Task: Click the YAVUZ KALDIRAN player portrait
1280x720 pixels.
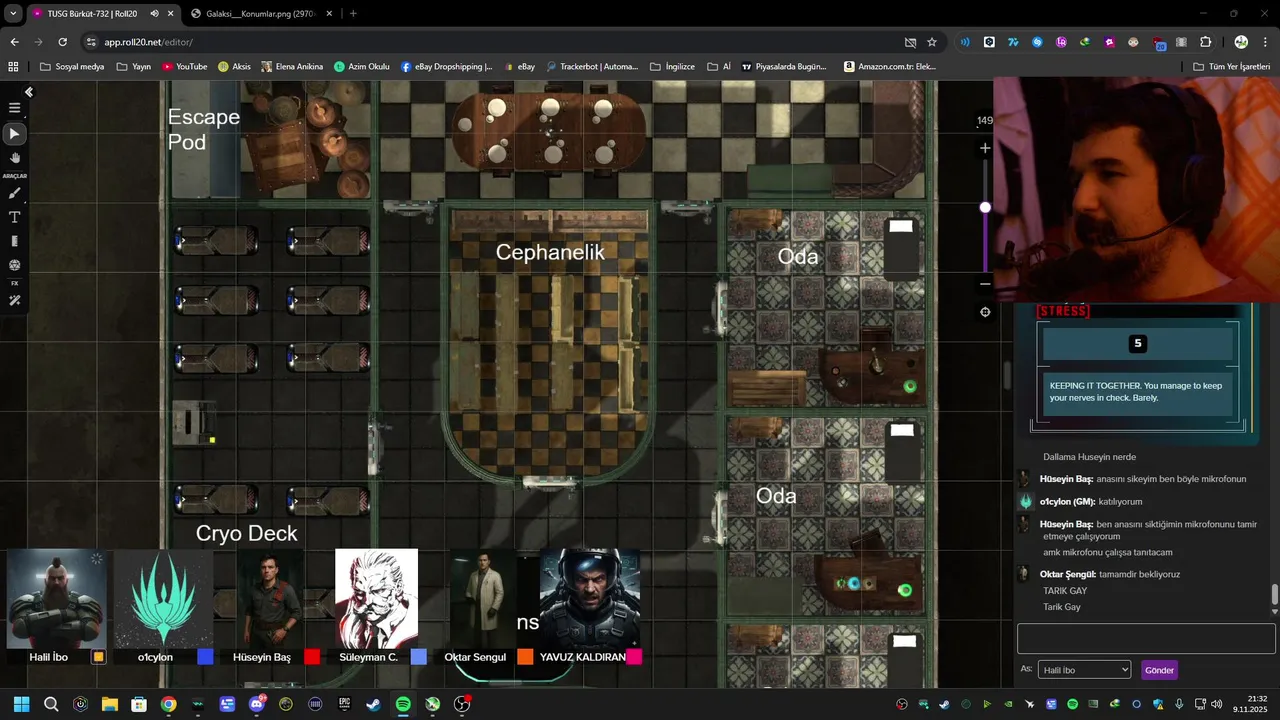Action: point(590,599)
